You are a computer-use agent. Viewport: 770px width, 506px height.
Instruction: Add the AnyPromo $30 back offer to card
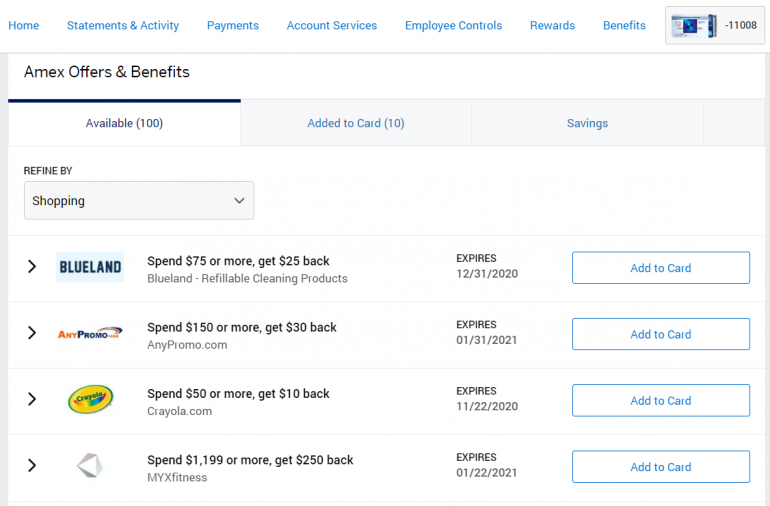pos(660,334)
